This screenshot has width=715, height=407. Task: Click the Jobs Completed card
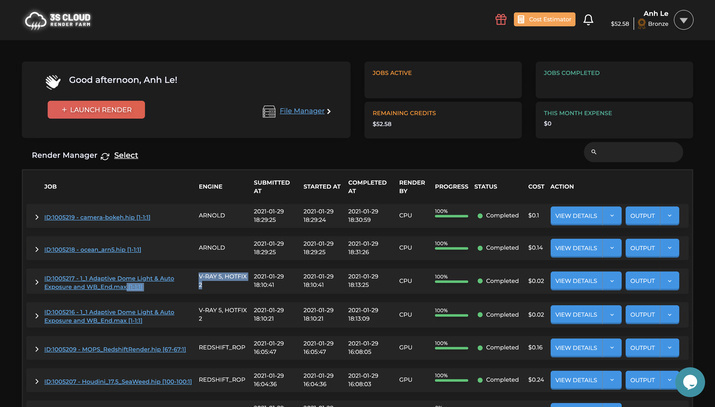pyautogui.click(x=614, y=80)
